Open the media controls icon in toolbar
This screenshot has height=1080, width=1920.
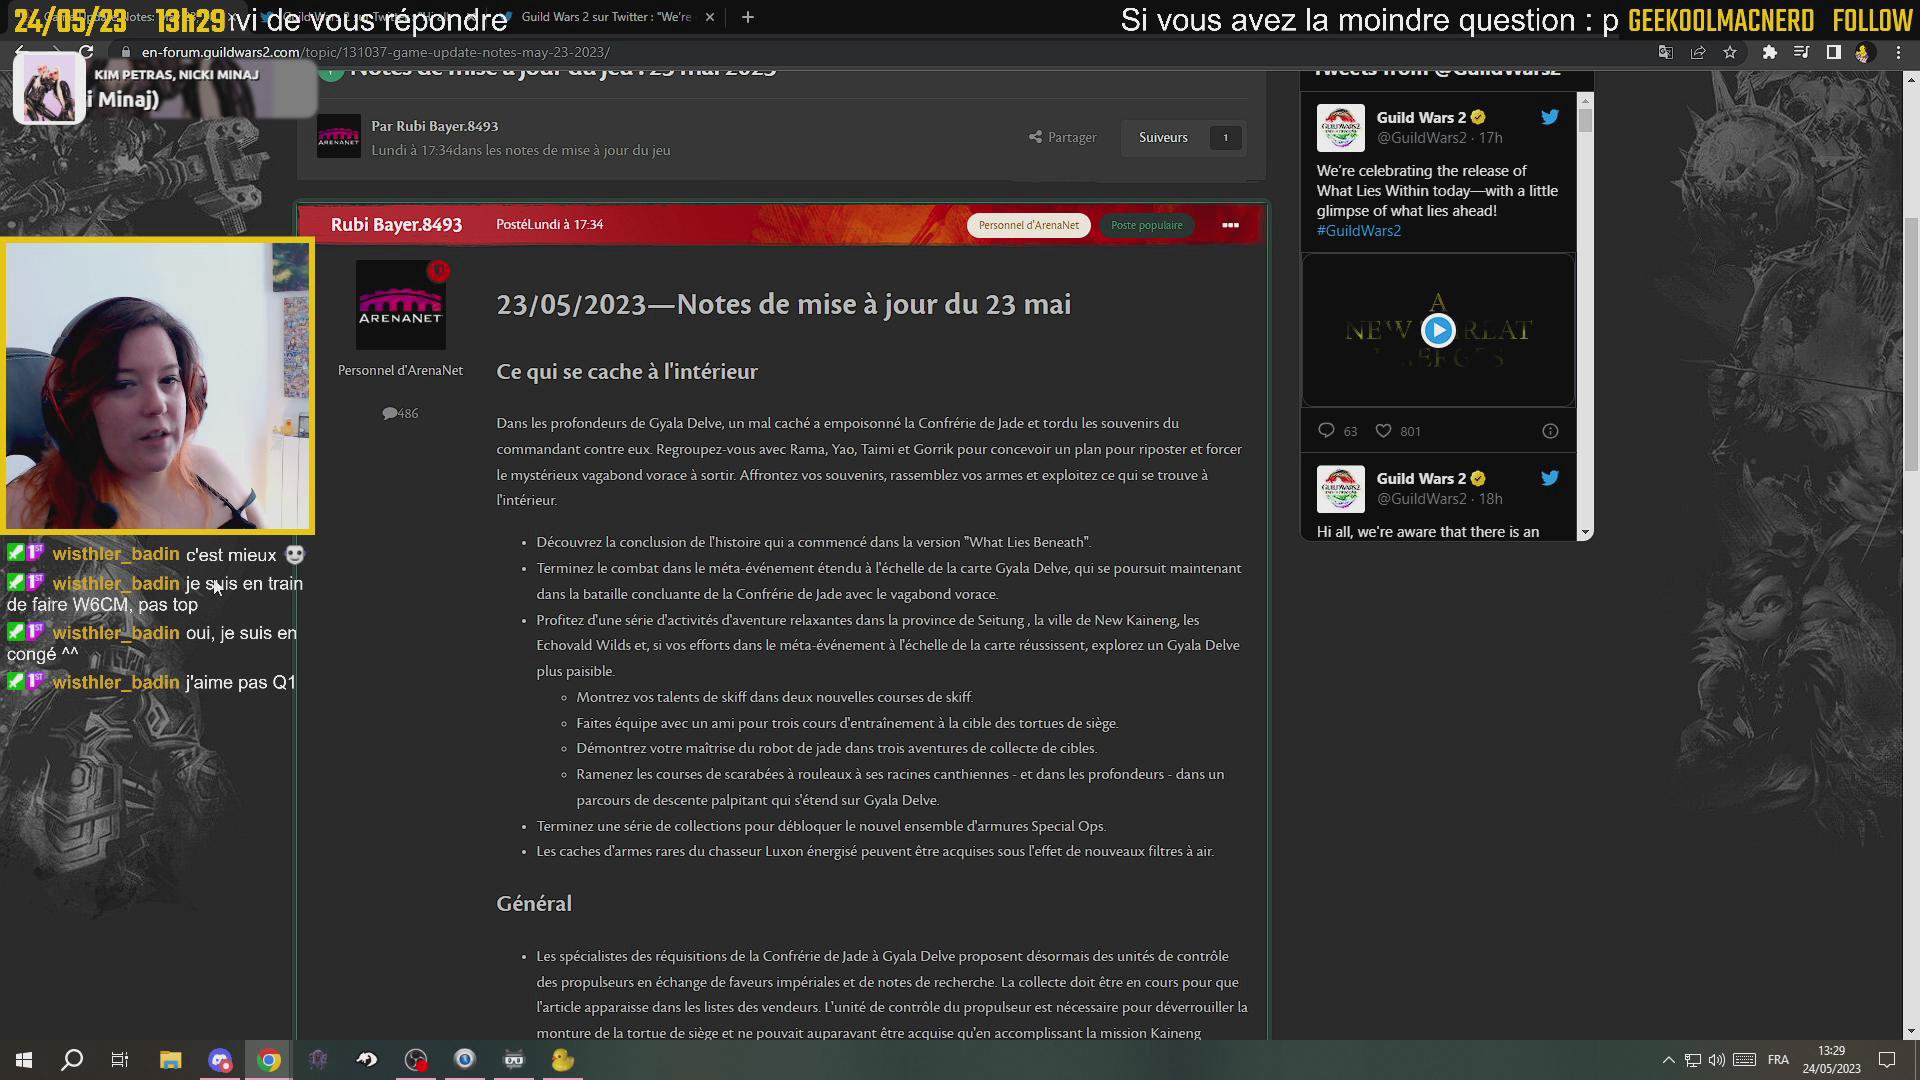[1801, 53]
